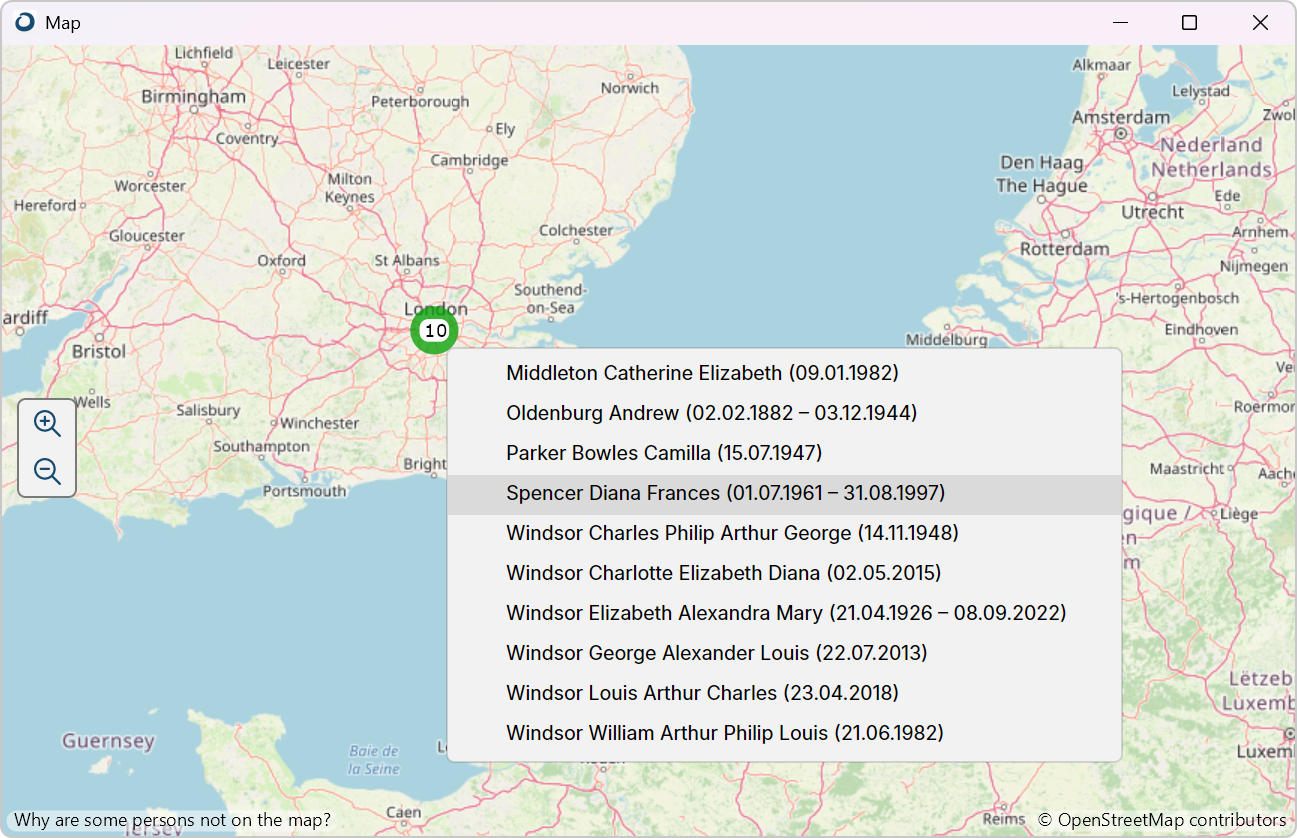Image resolution: width=1297 pixels, height=838 pixels.
Task: Click the OpenStreetMap contributors attribution
Action: [1162, 820]
